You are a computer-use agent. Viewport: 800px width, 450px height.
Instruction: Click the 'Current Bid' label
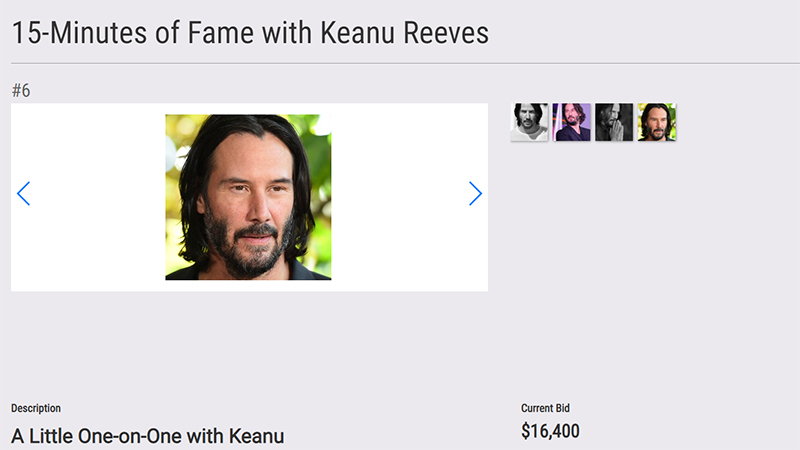[545, 408]
